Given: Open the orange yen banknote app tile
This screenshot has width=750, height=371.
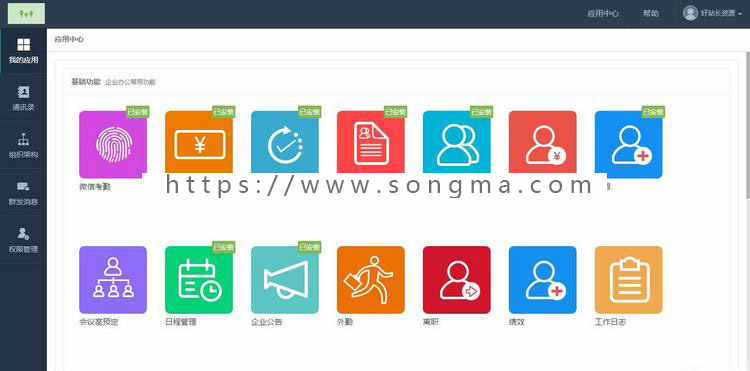Looking at the screenshot, I should pos(199,142).
